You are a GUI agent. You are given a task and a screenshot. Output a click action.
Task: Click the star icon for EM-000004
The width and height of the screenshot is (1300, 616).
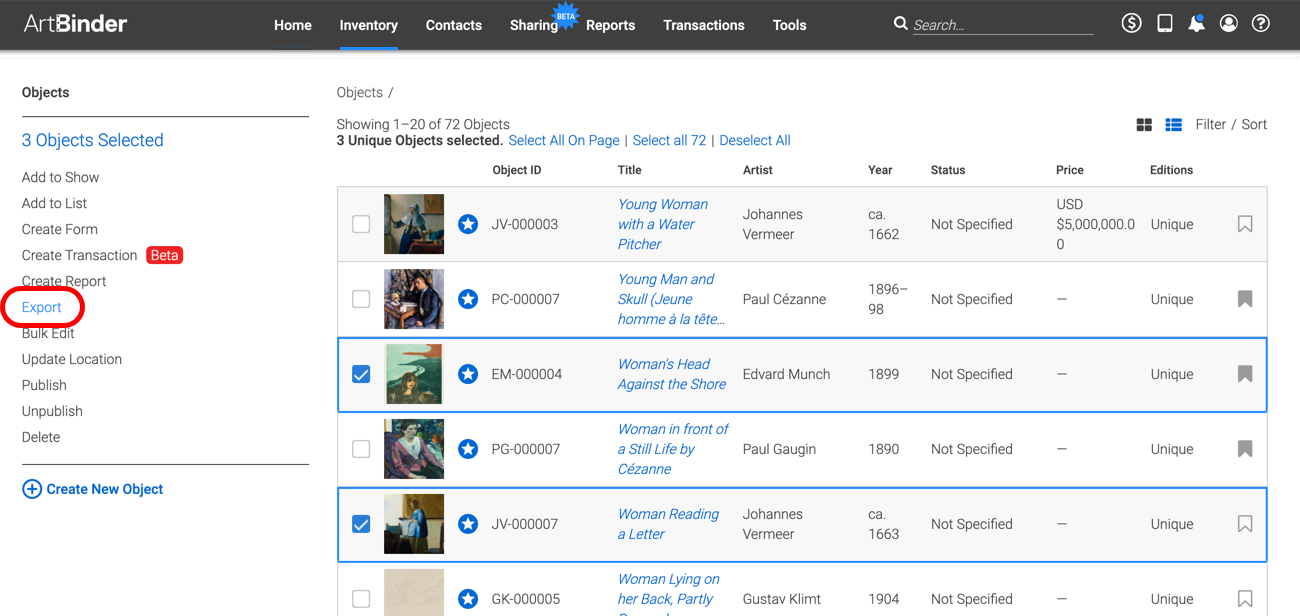click(x=467, y=374)
